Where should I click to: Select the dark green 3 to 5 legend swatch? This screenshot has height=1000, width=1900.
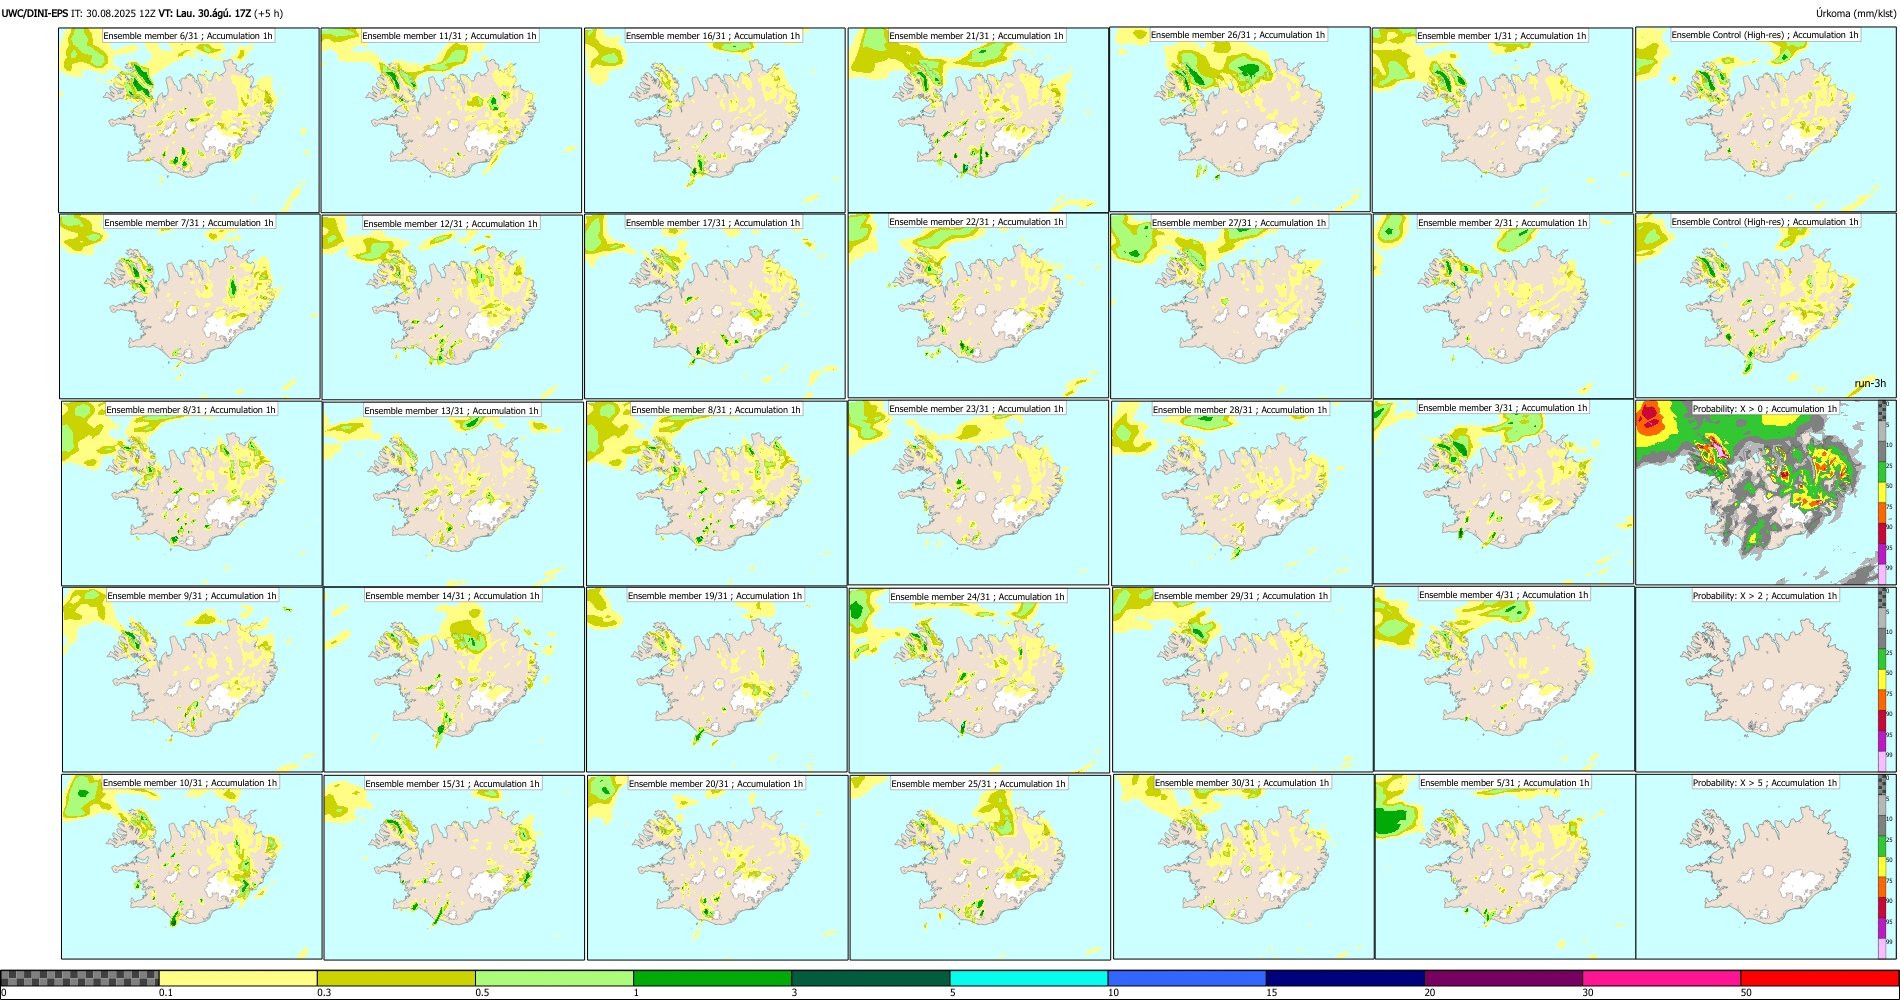870,978
